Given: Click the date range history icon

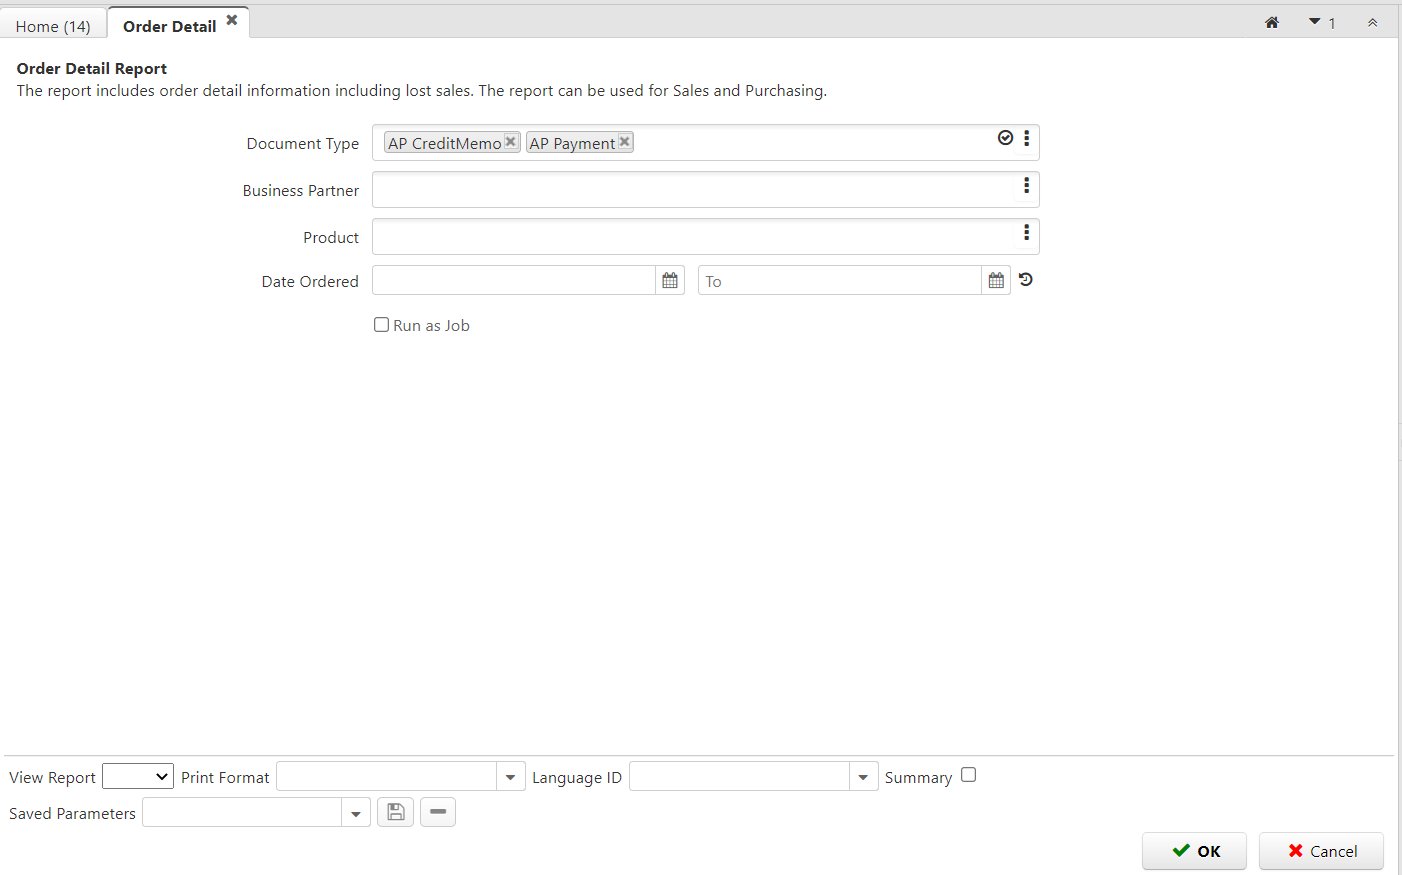Looking at the screenshot, I should [x=1026, y=280].
